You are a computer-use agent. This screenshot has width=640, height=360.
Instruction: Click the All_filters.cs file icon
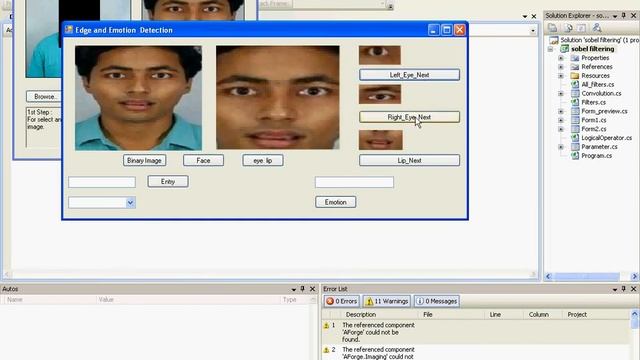point(575,84)
